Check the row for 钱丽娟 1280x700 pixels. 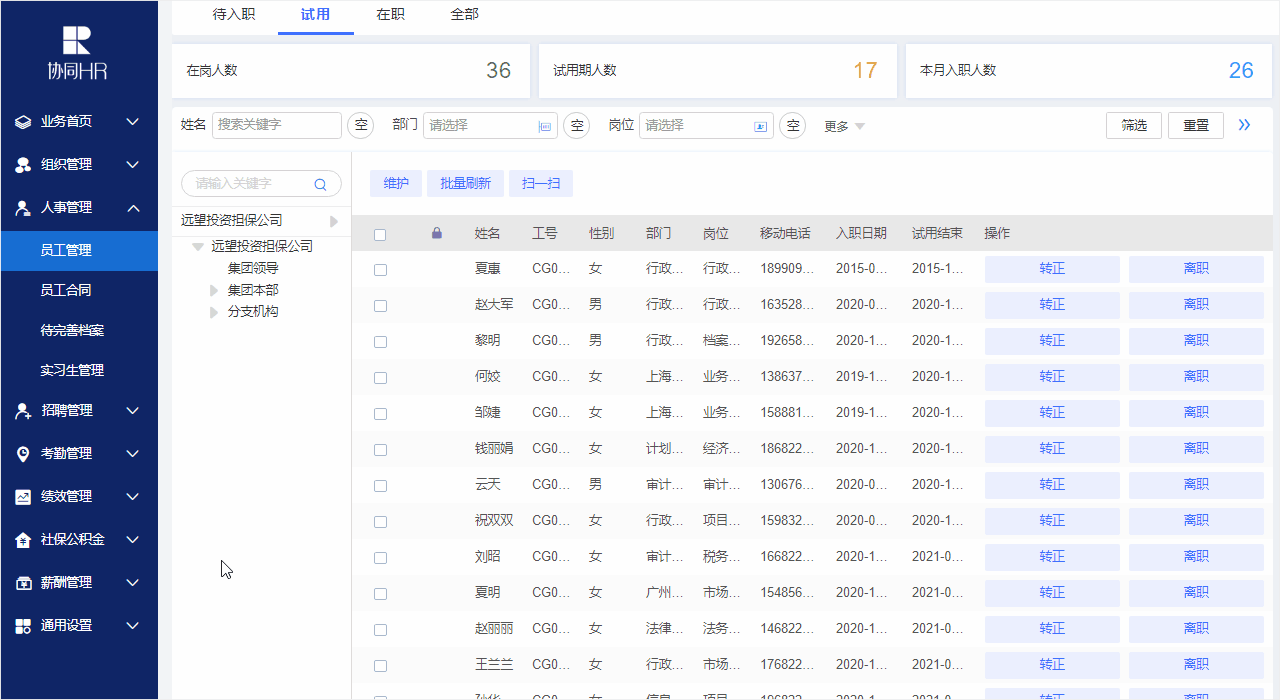tap(380, 450)
